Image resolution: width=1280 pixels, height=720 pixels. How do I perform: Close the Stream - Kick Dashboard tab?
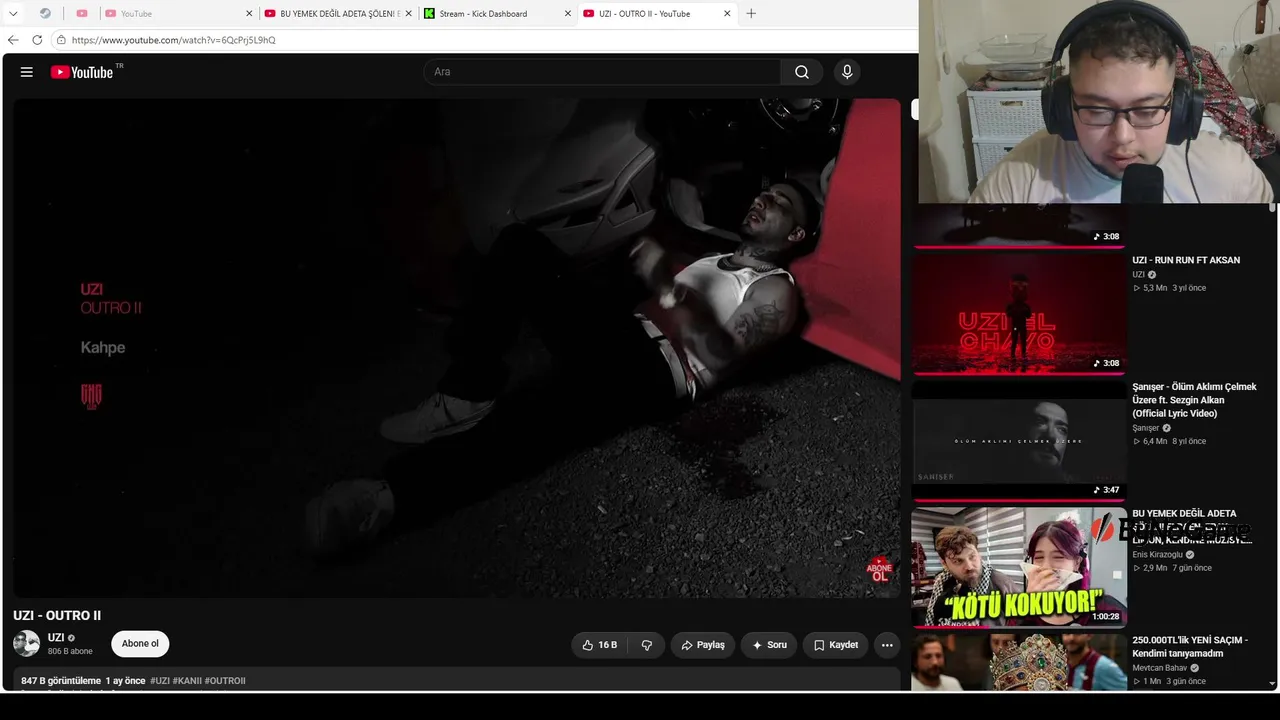(x=568, y=14)
